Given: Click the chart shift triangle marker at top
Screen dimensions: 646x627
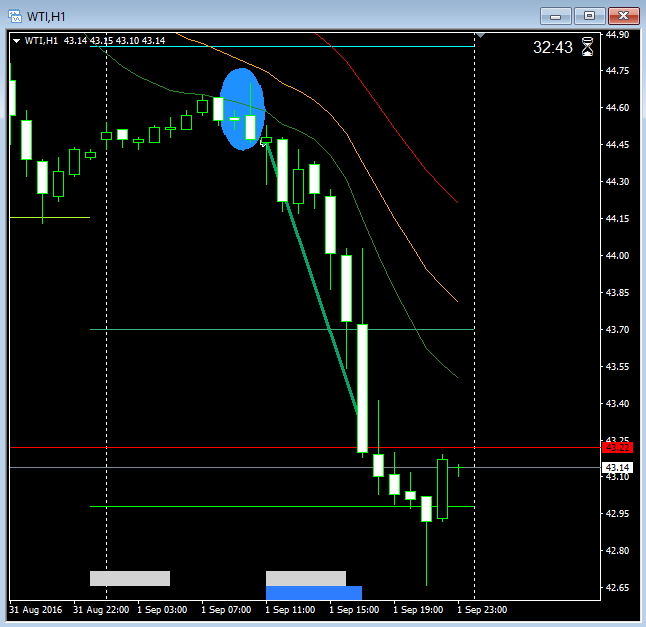Looking at the screenshot, I should coord(480,36).
